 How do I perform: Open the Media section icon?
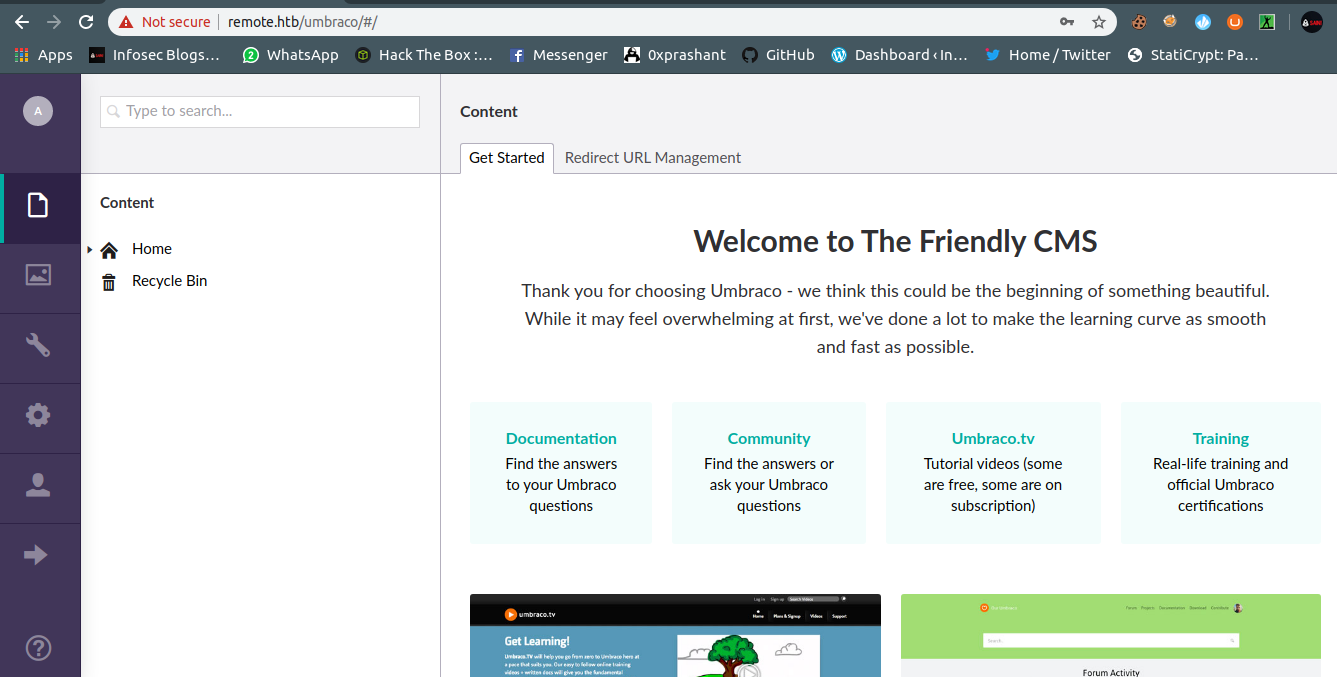[38, 275]
